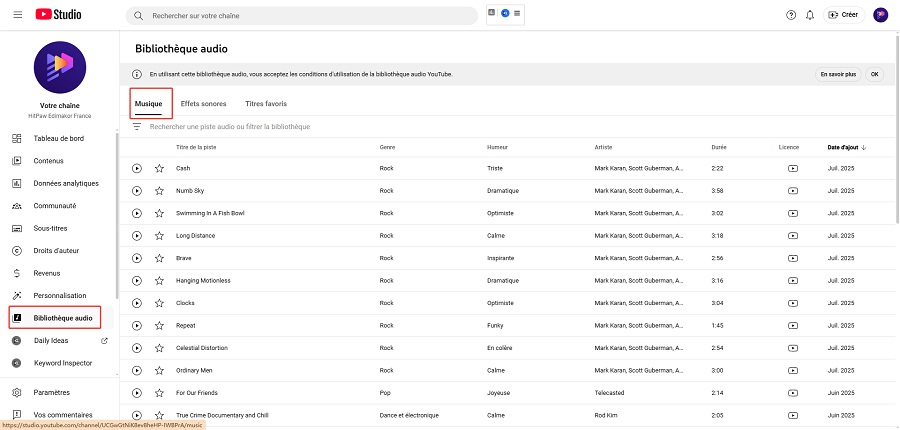The width and height of the screenshot is (900, 430).
Task: Click the YouTube Studio logo
Action: click(58, 15)
